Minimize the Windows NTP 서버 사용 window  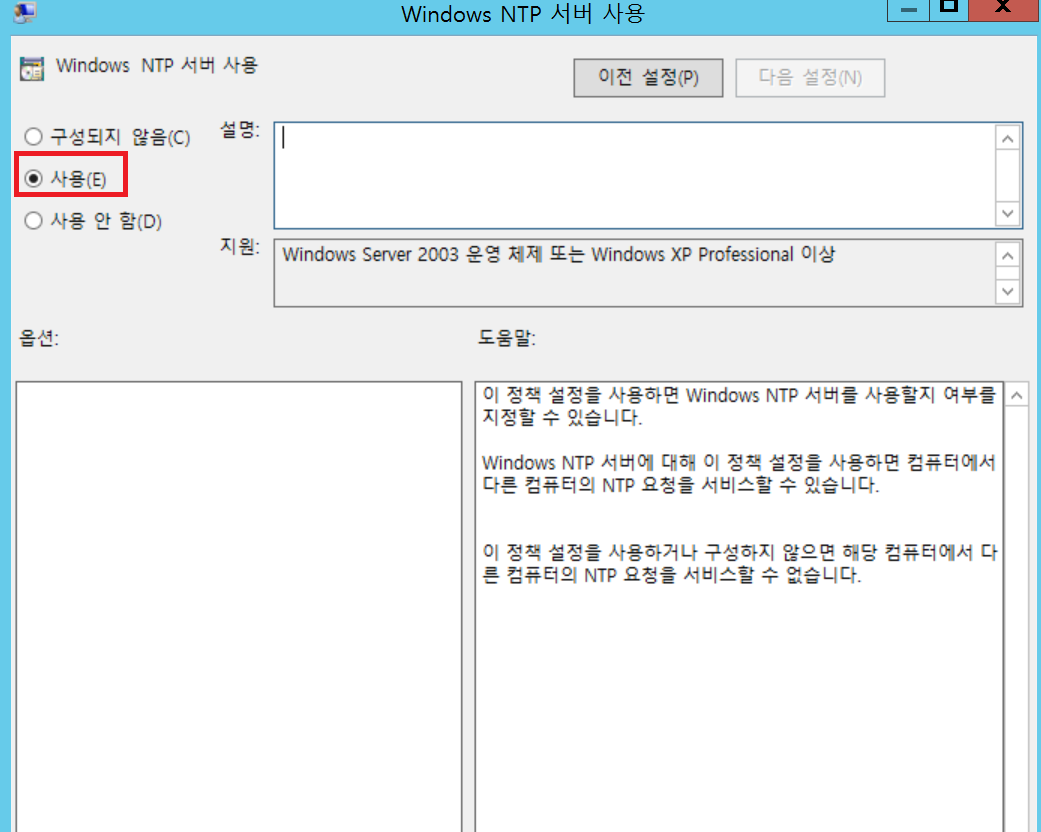[908, 10]
